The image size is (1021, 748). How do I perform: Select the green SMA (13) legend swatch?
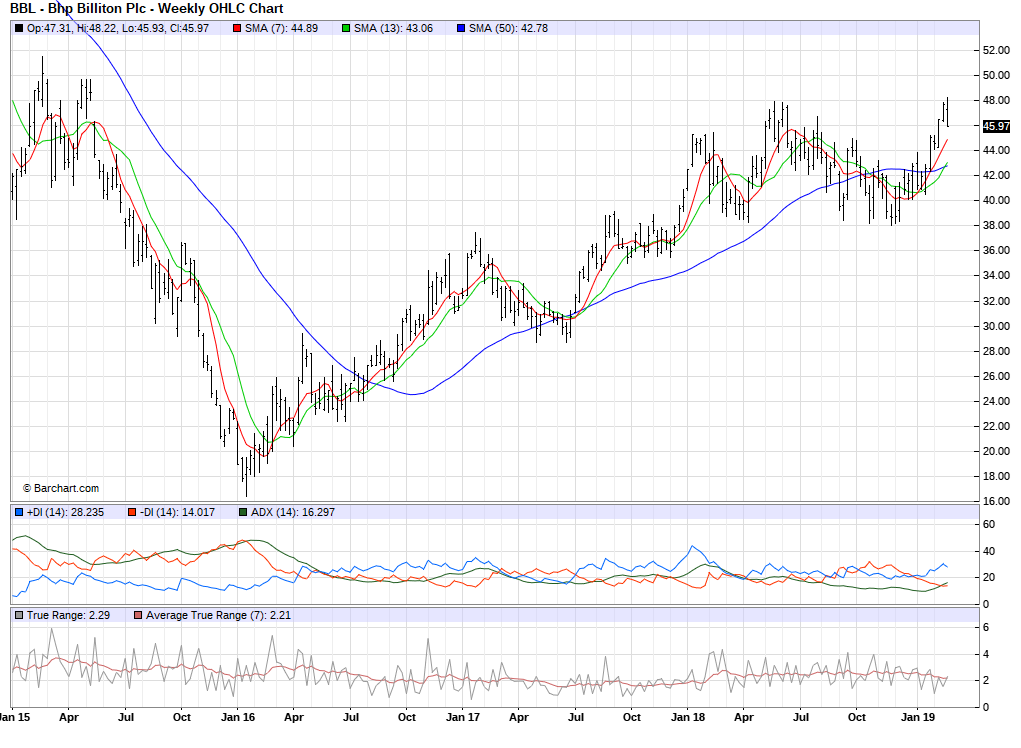coord(346,28)
